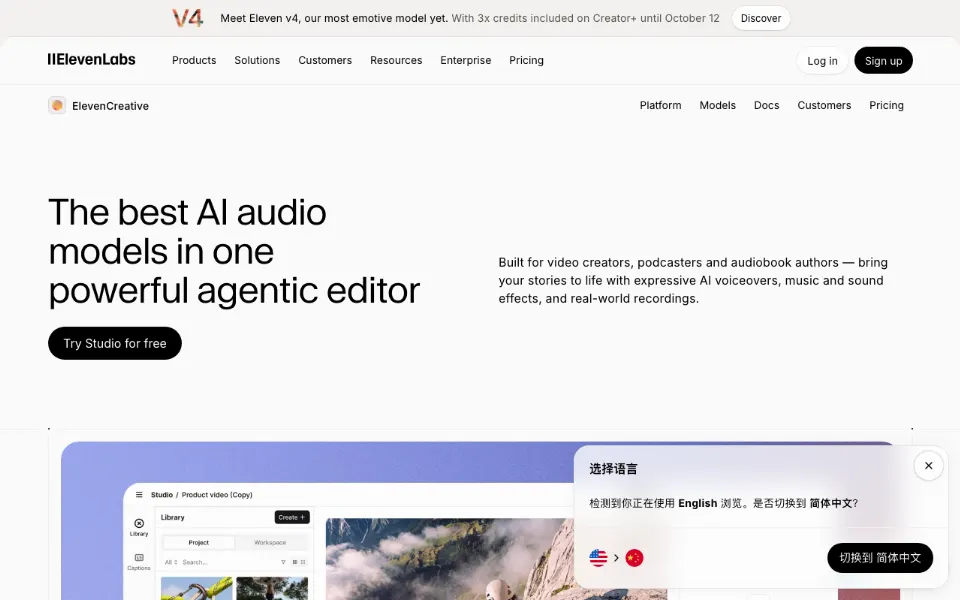The image size is (960, 600).
Task: Click the Create + button in Library
Action: (292, 517)
